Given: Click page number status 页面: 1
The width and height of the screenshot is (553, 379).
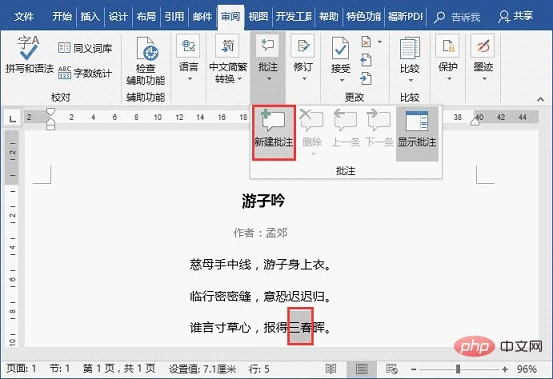Looking at the screenshot, I should 22,369.
